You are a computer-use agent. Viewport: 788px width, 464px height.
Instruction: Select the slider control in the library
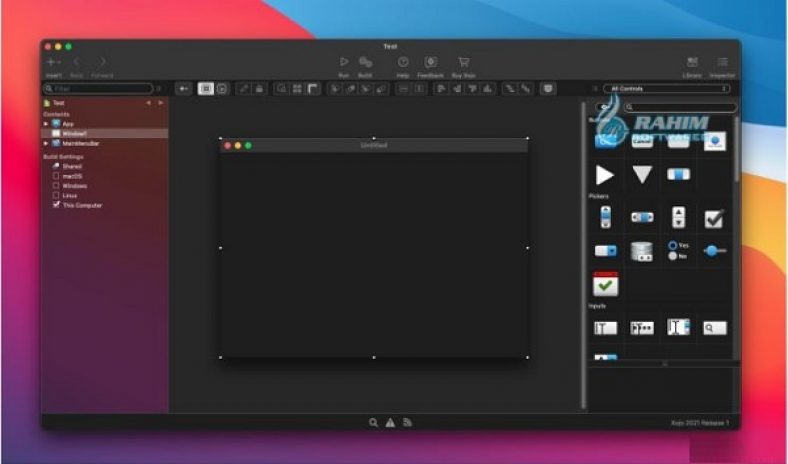pyautogui.click(x=714, y=250)
